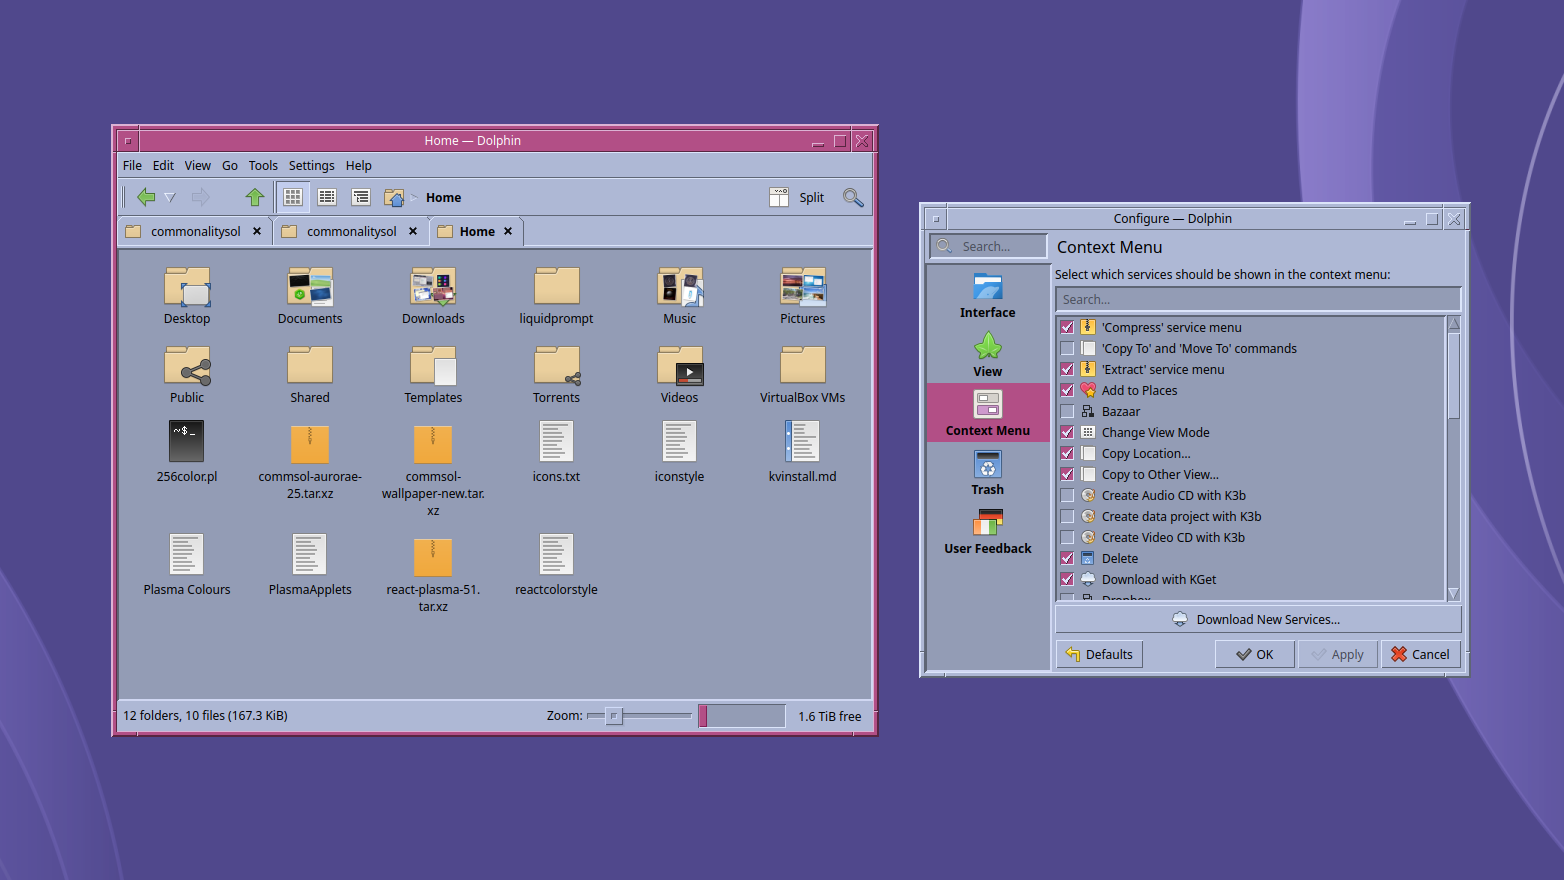Close the Home tab

(x=508, y=231)
